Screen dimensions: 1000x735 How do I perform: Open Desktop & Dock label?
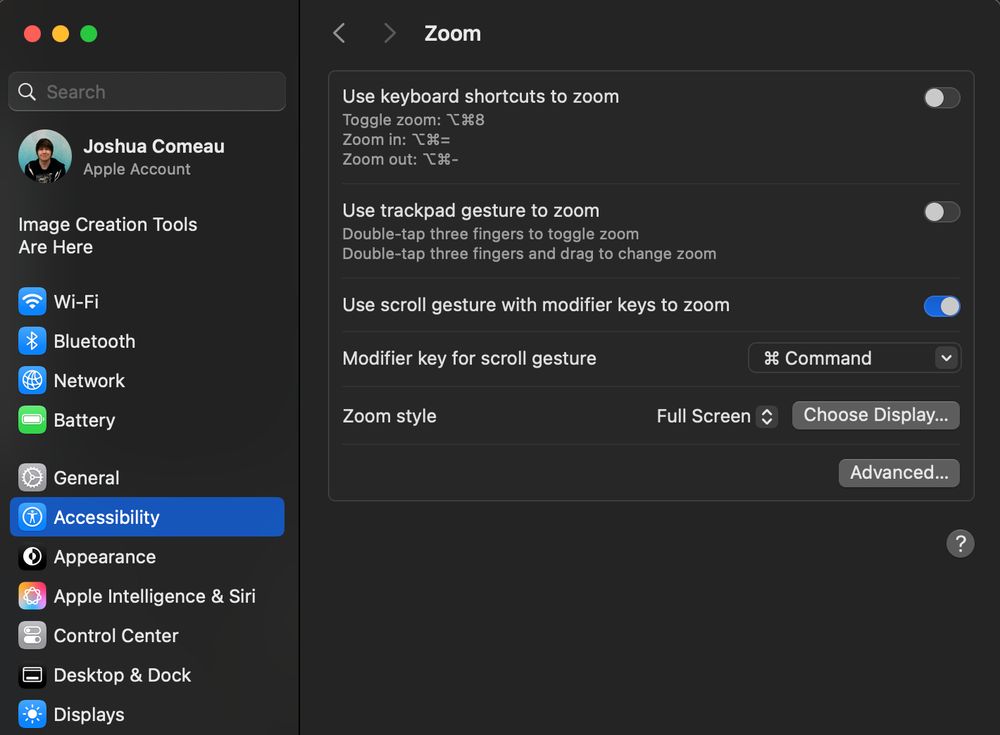coord(122,675)
